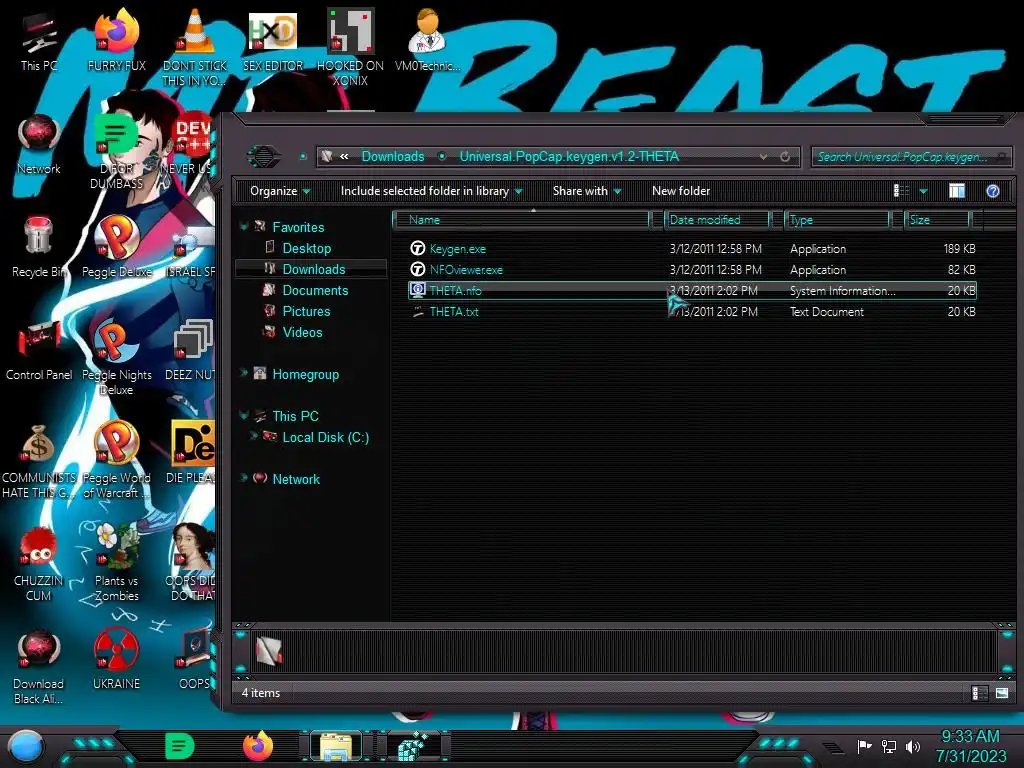Launch CHUZZIN CUM desktop shortcut
This screenshot has height=768, width=1024.
click(39, 564)
